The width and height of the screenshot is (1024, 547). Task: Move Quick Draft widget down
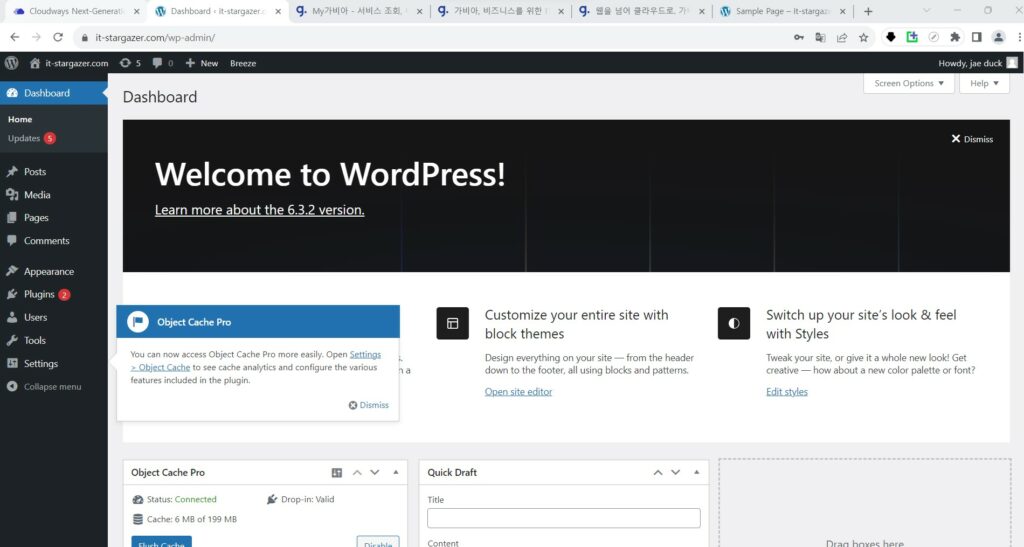pos(675,473)
